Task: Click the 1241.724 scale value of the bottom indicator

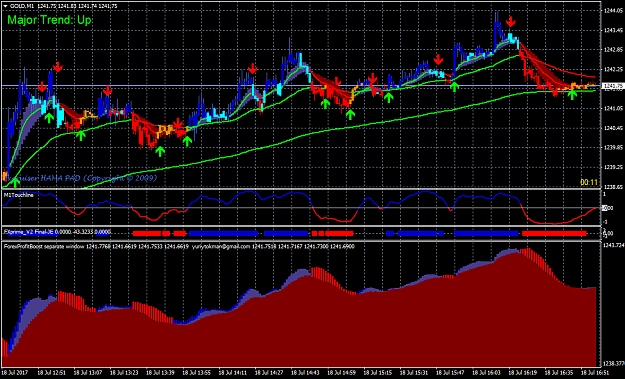Action: click(614, 245)
